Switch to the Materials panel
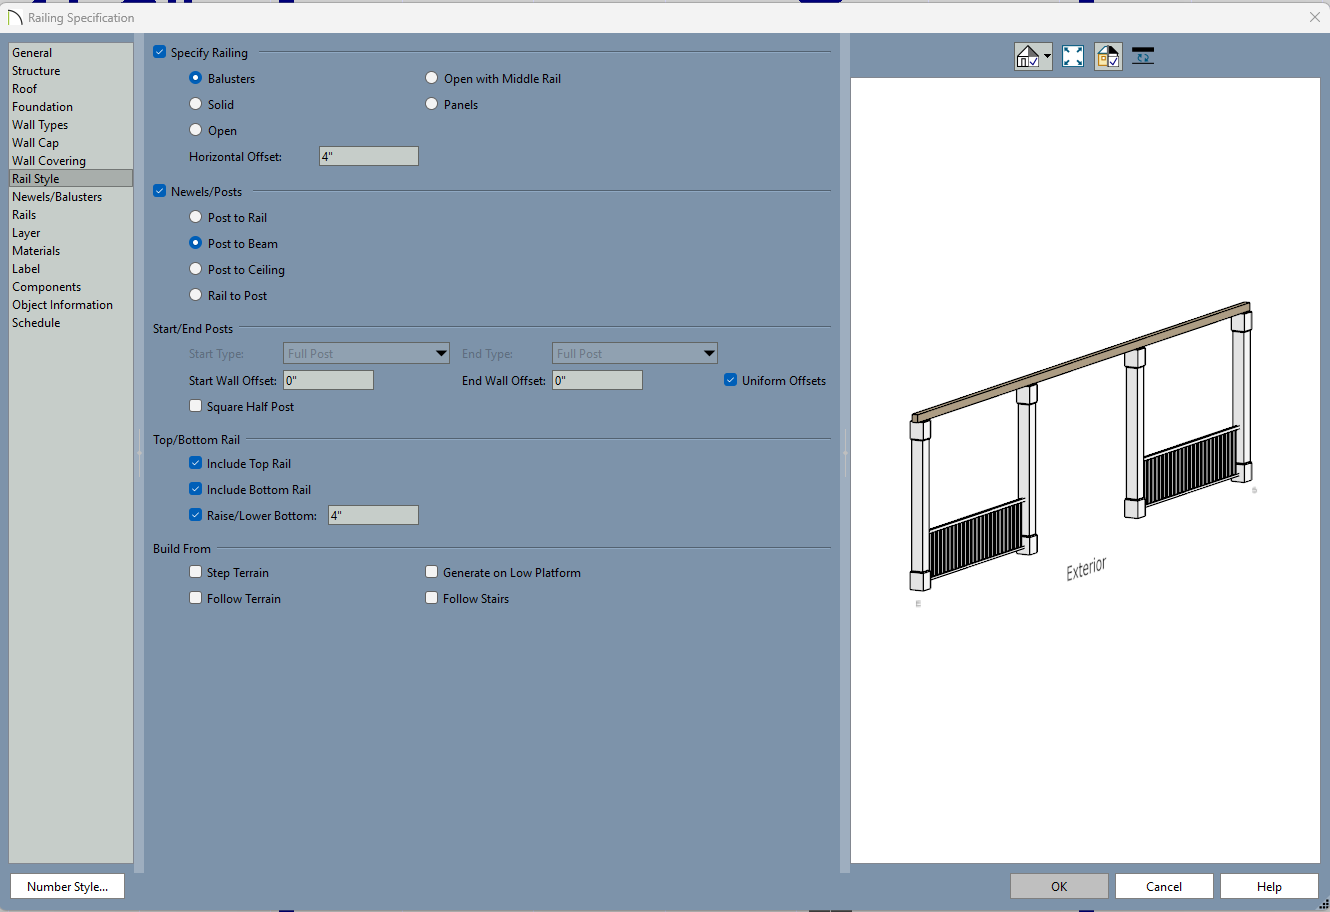Image resolution: width=1330 pixels, height=912 pixels. click(x=36, y=251)
